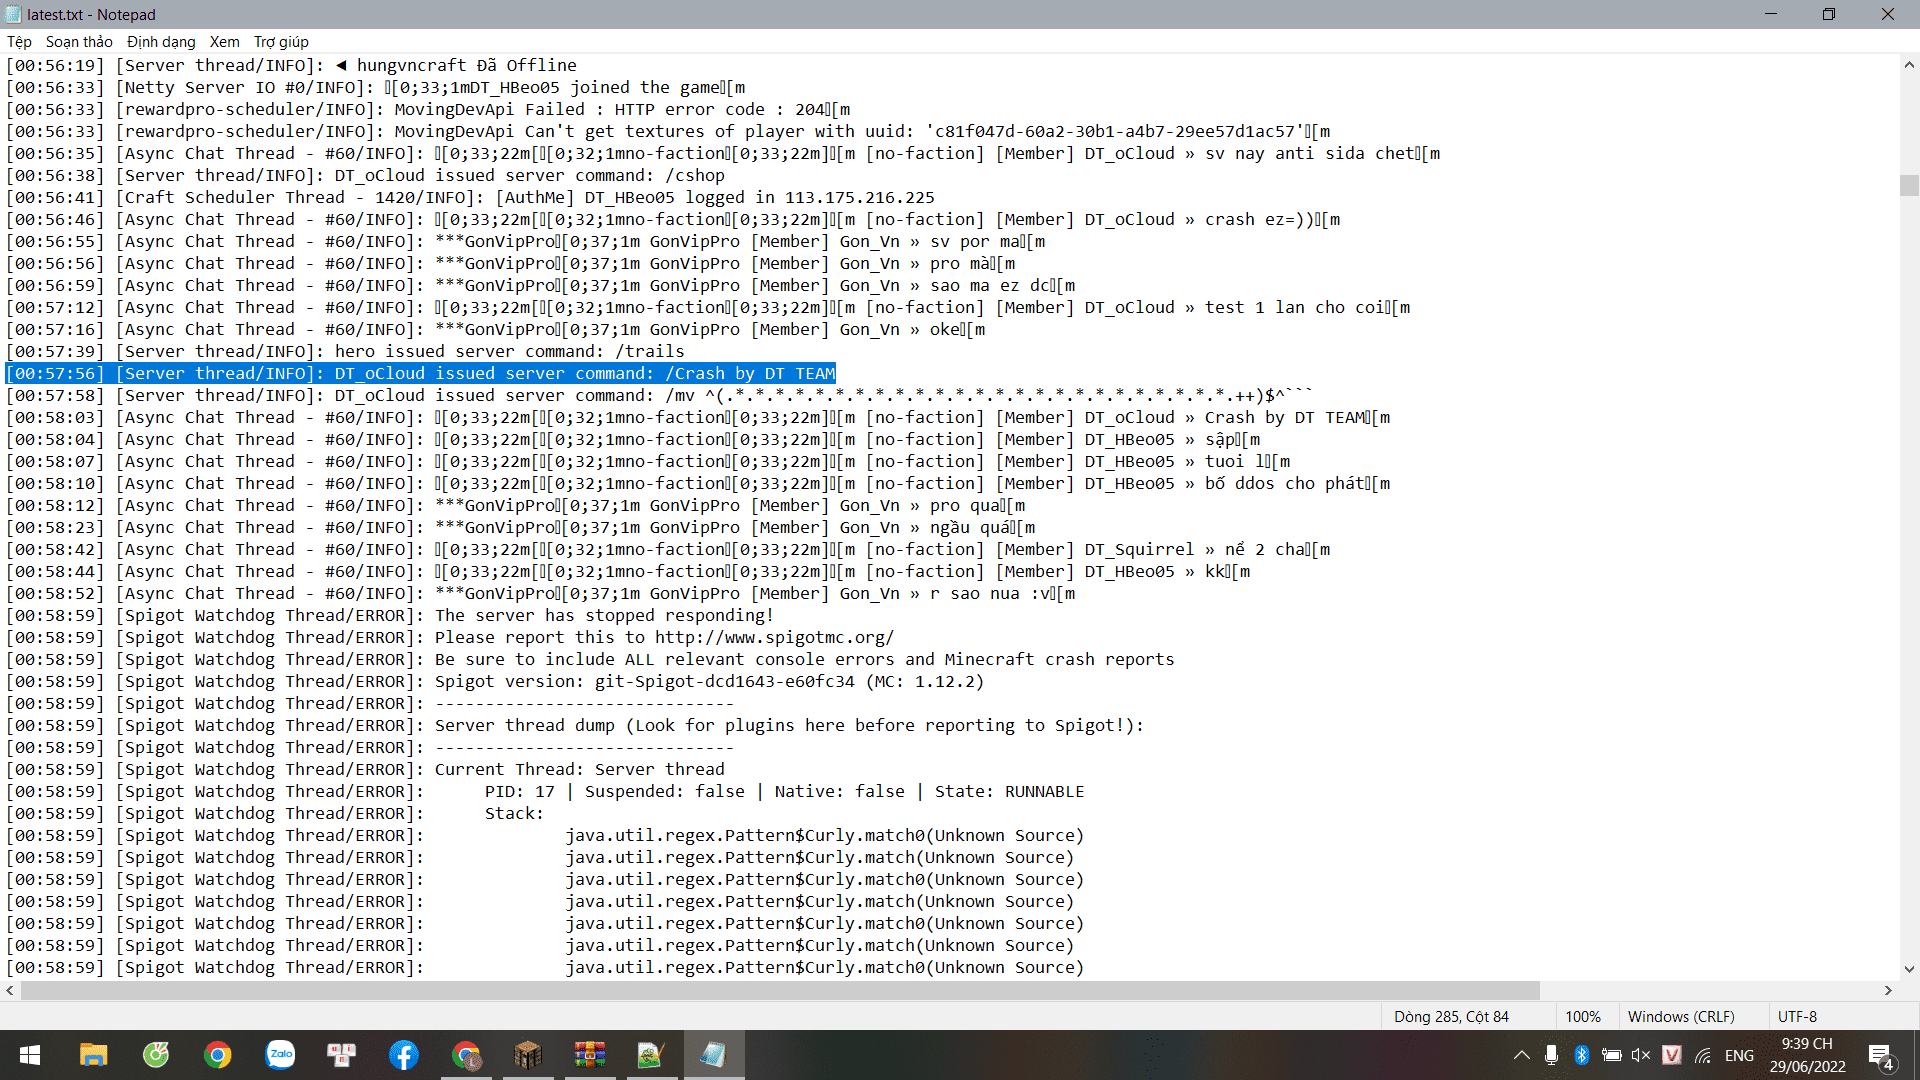Viewport: 1920px width, 1080px height.
Task: Open the Định dạng menu
Action: 161,42
